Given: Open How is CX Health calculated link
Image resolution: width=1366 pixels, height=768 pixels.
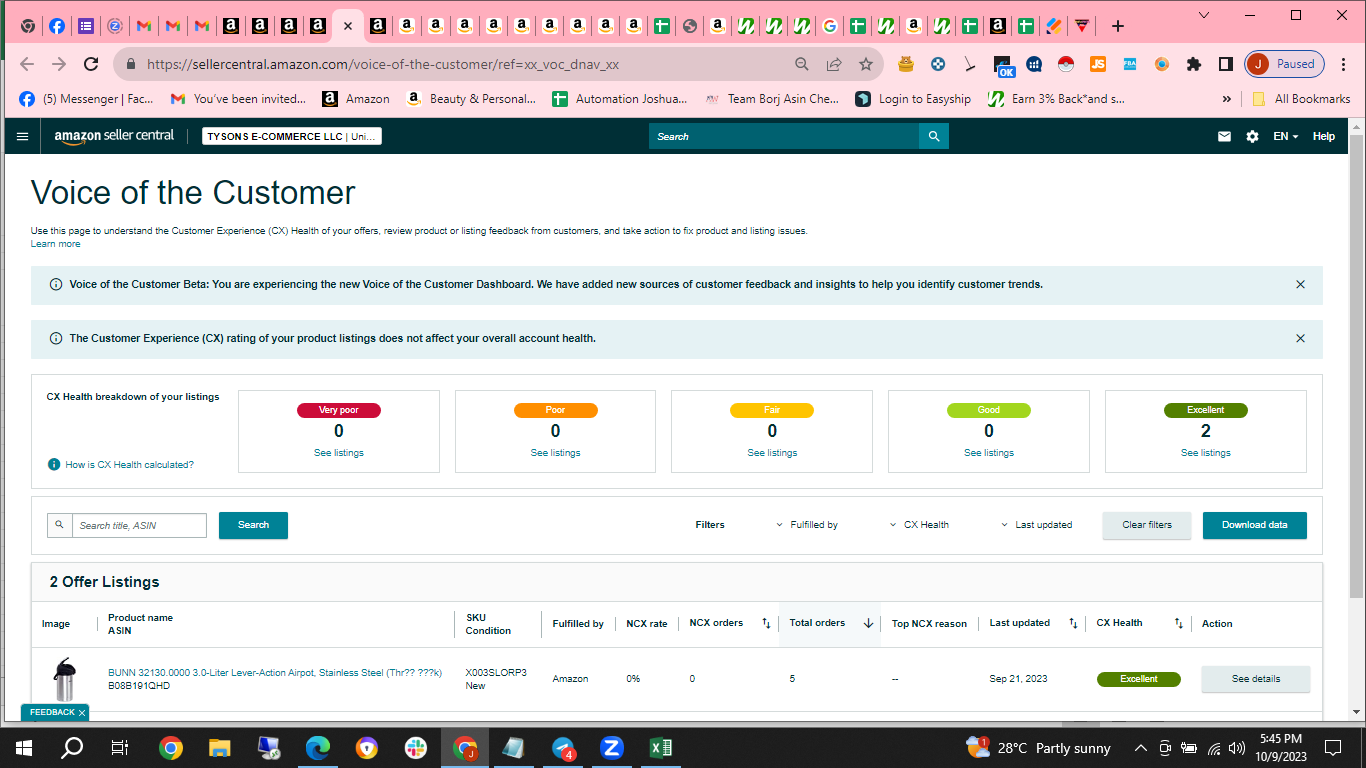Looking at the screenshot, I should (x=130, y=464).
